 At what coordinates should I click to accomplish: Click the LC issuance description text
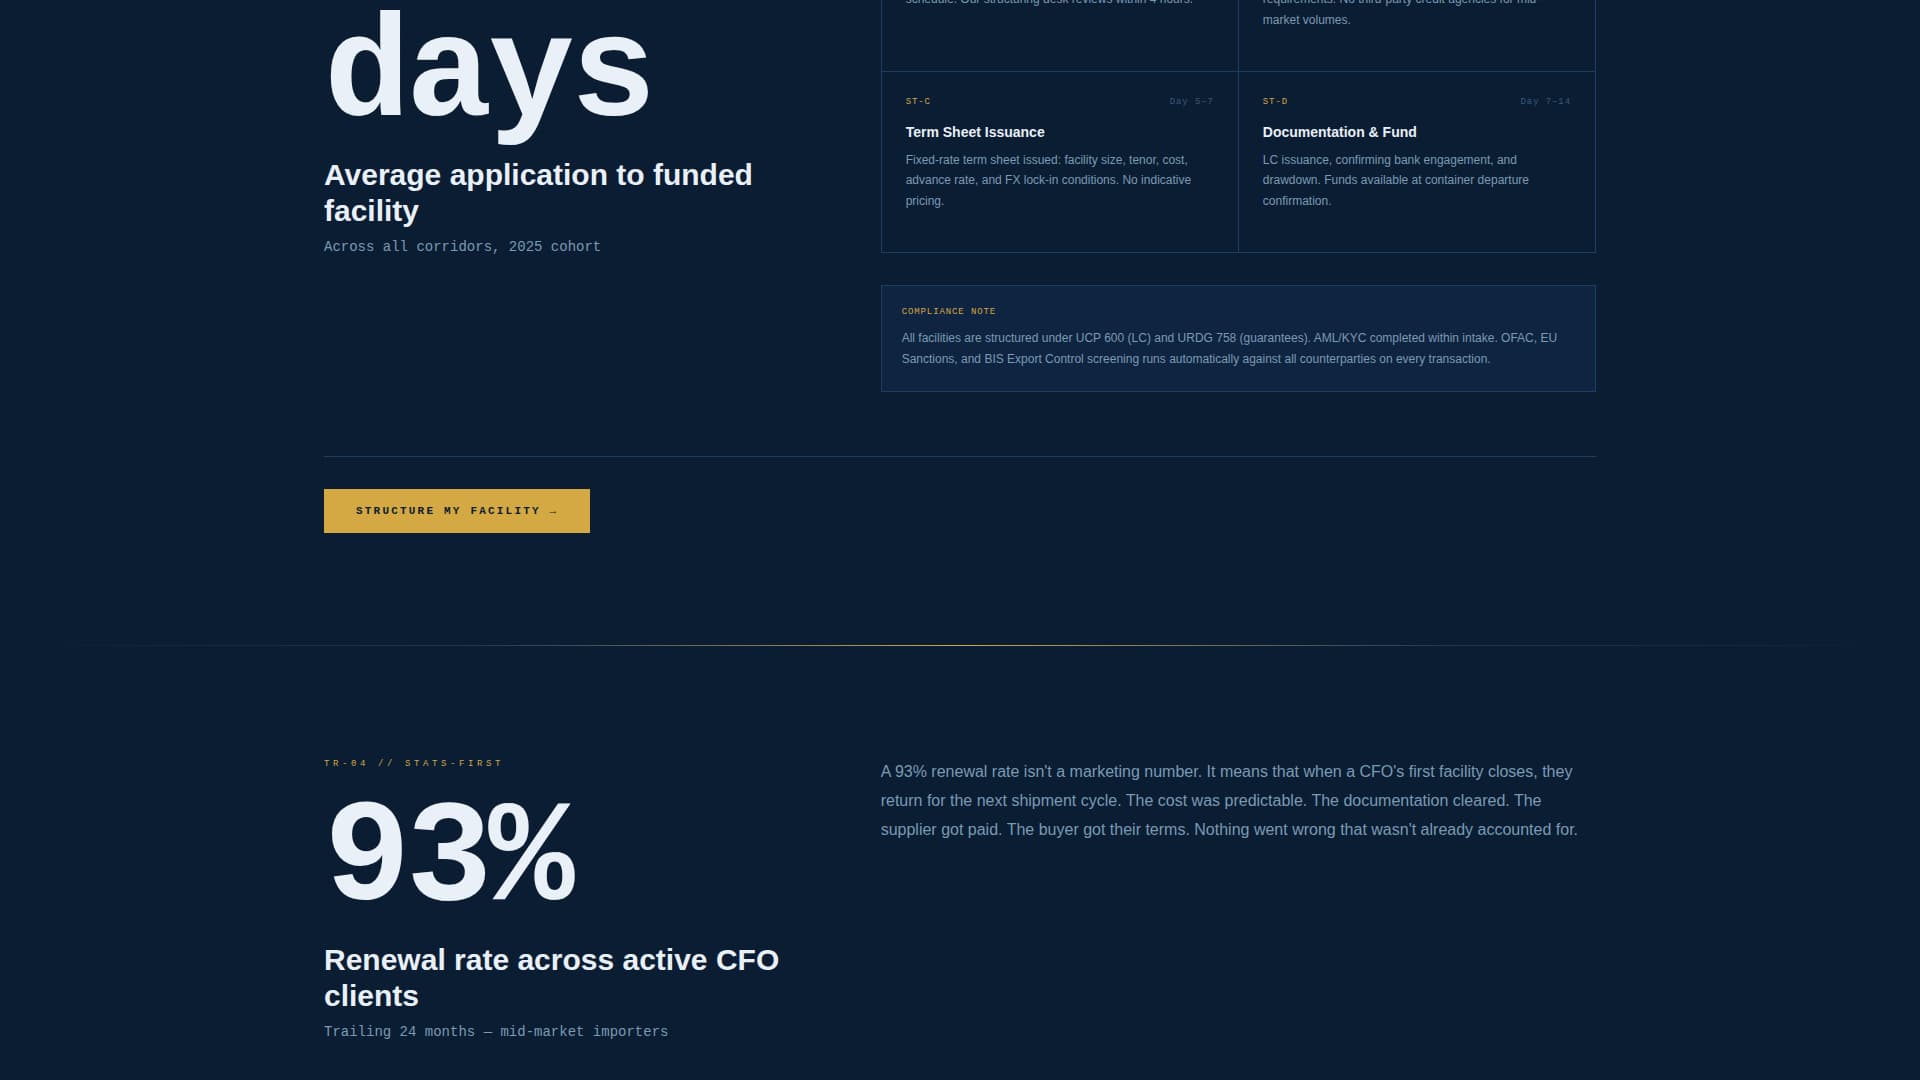click(x=1395, y=180)
